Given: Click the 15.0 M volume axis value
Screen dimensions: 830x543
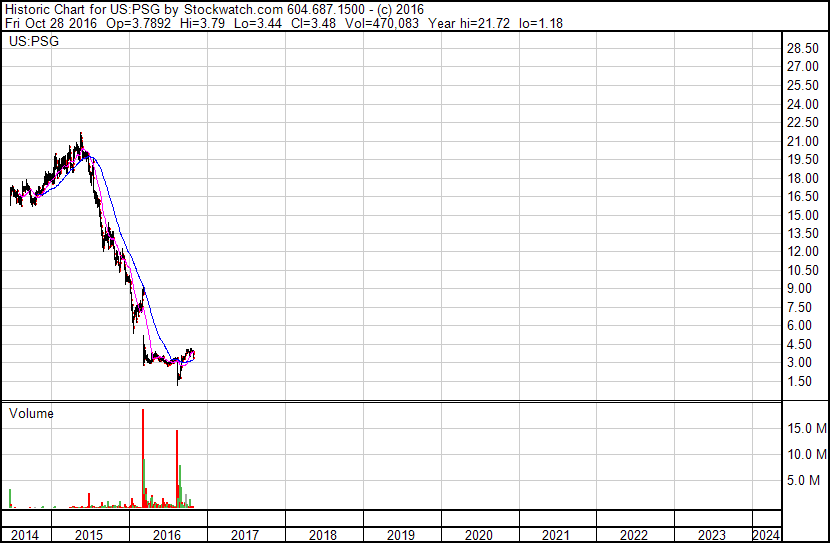Looking at the screenshot, I should tap(807, 428).
